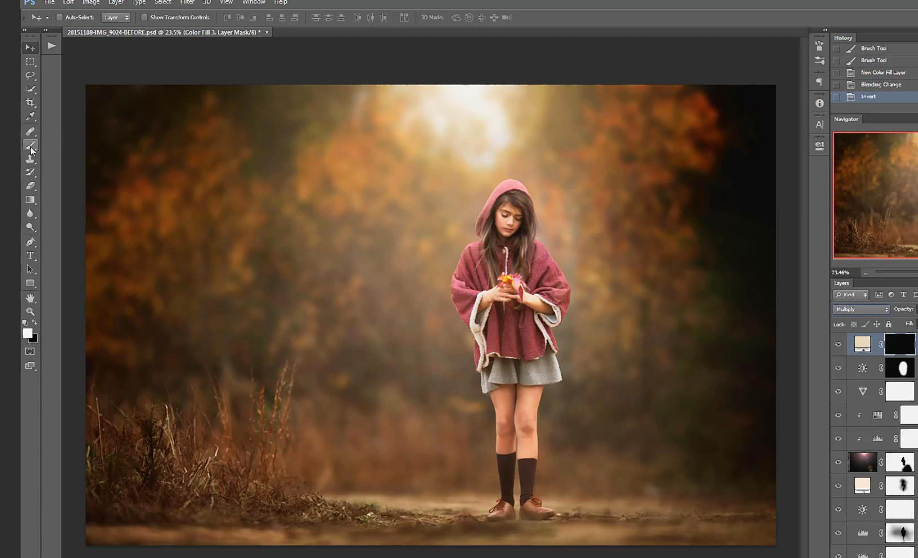Set history brush source at Blending Change
Image resolution: width=918 pixels, height=558 pixels.
click(x=836, y=84)
